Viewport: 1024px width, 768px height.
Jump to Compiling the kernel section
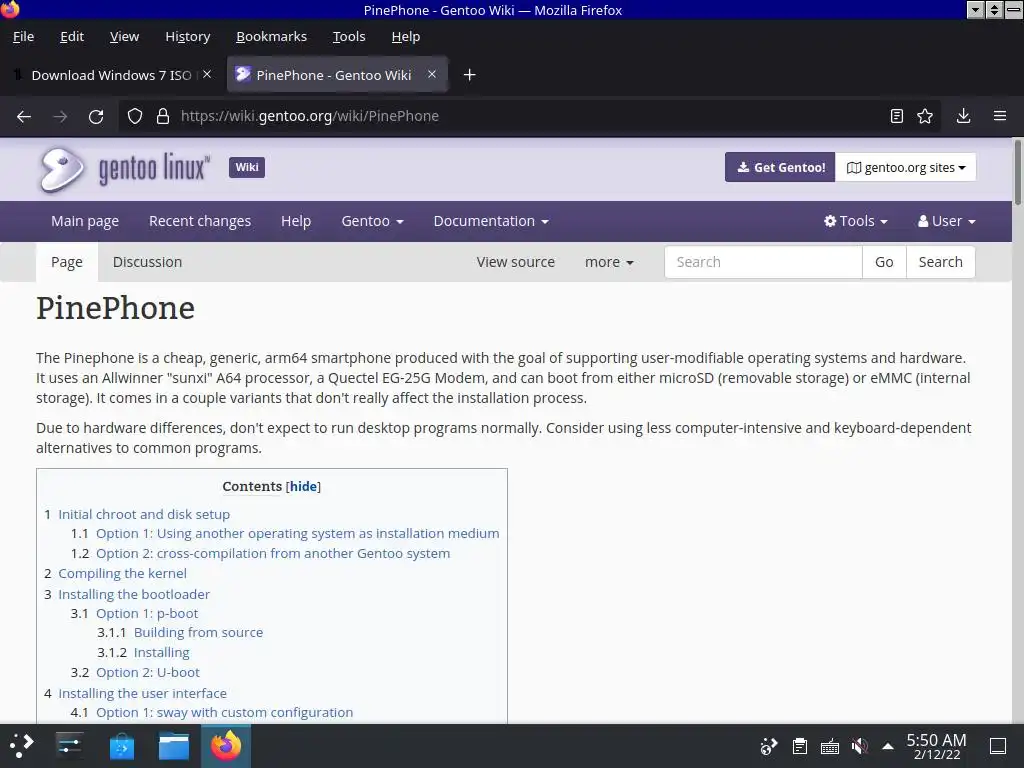tap(122, 573)
